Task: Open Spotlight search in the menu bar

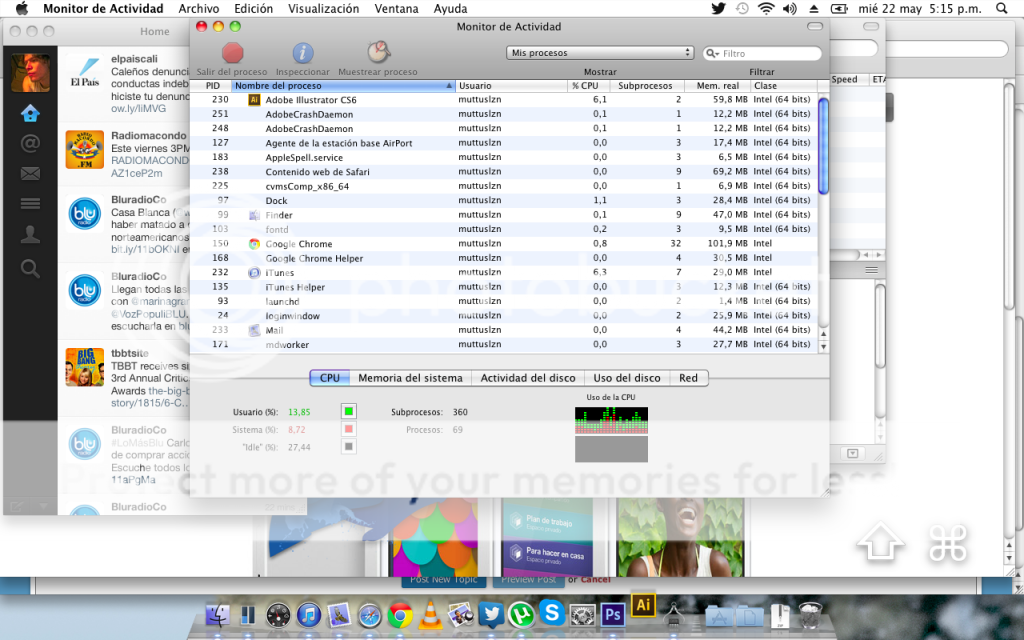Action: point(1002,8)
